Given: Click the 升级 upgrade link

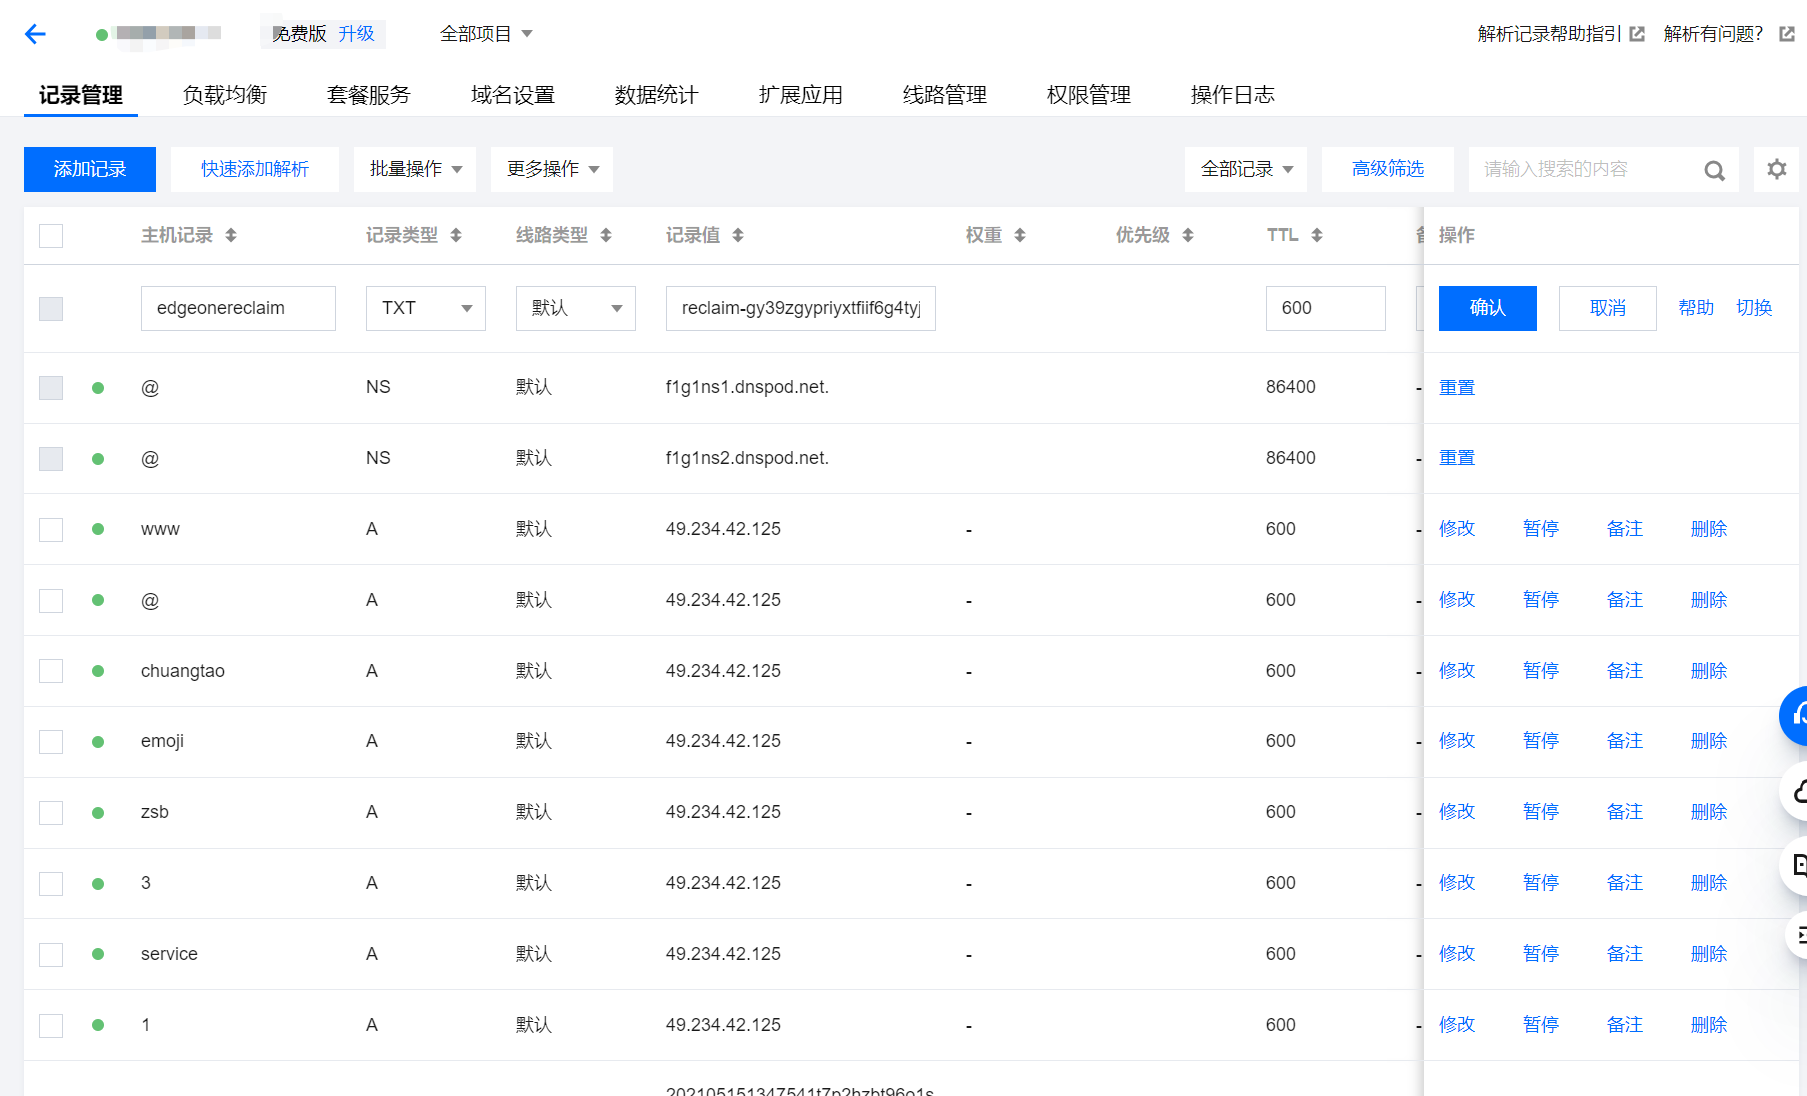Looking at the screenshot, I should (x=356, y=34).
